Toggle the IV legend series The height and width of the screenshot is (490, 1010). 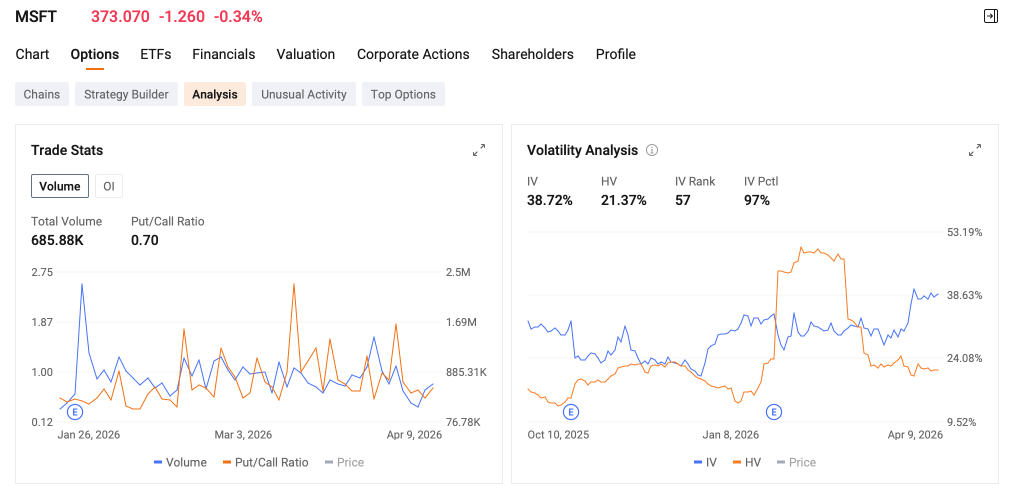(705, 462)
